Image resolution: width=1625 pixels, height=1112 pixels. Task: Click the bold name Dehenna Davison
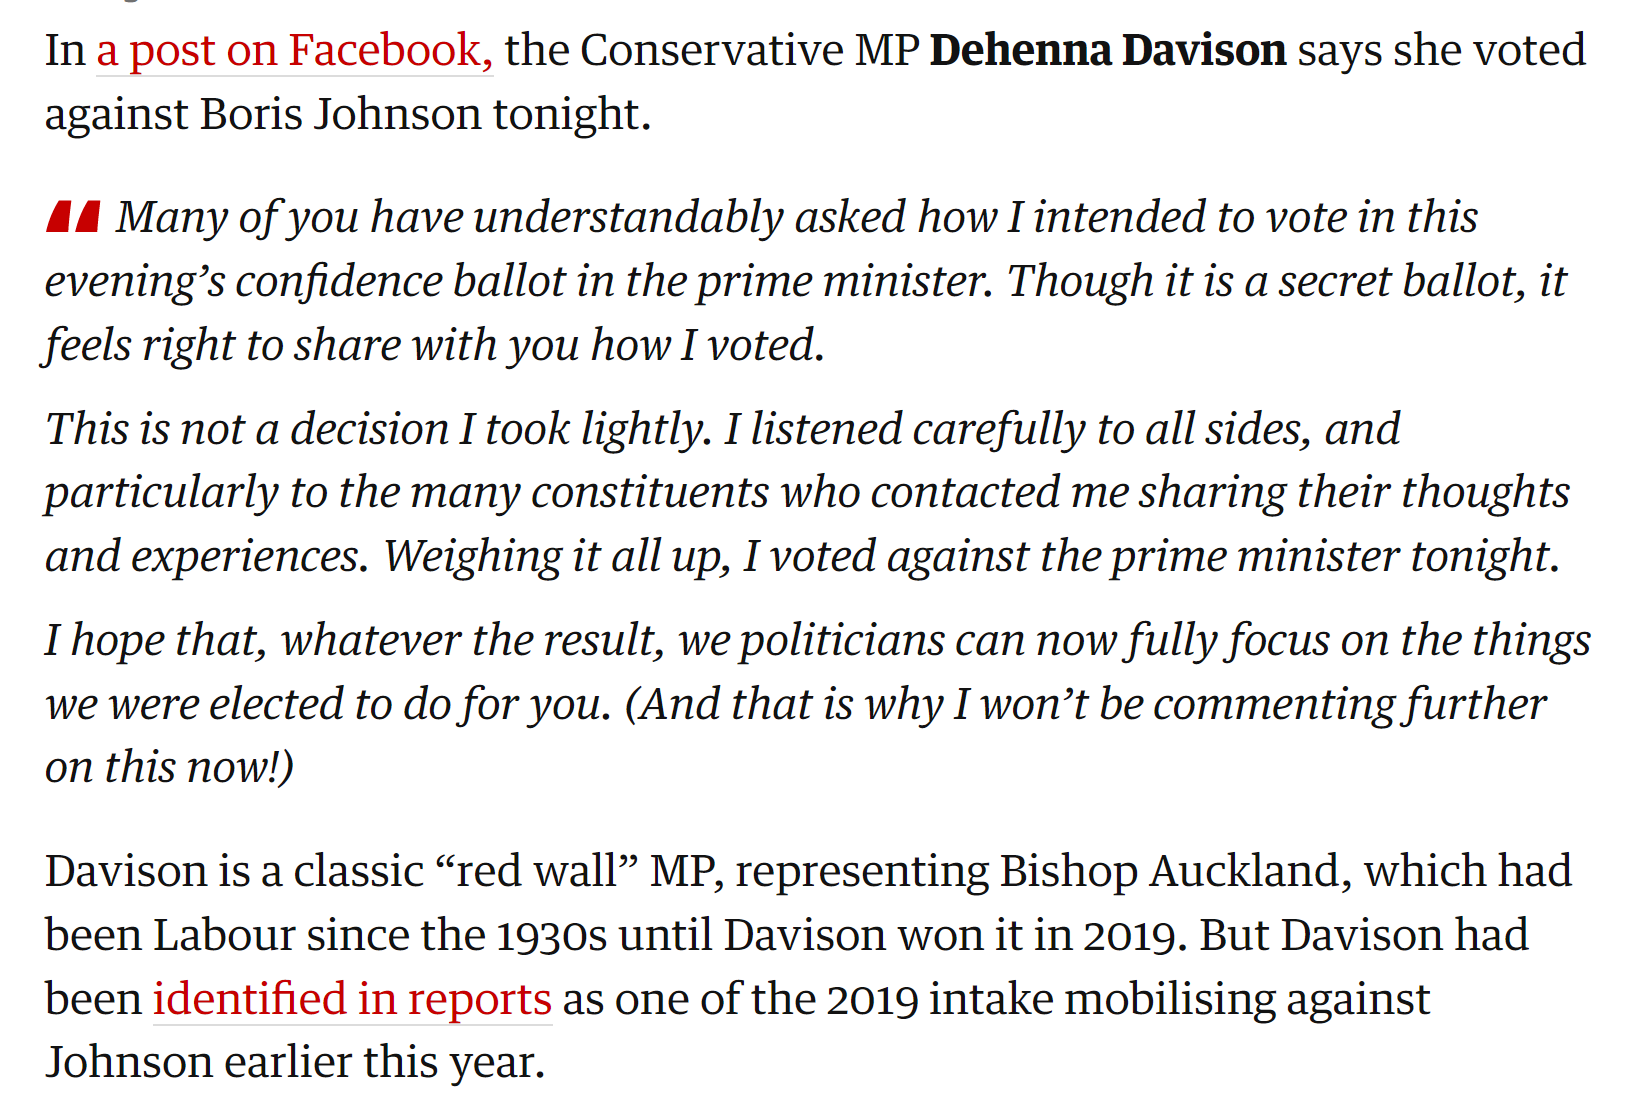[1107, 50]
